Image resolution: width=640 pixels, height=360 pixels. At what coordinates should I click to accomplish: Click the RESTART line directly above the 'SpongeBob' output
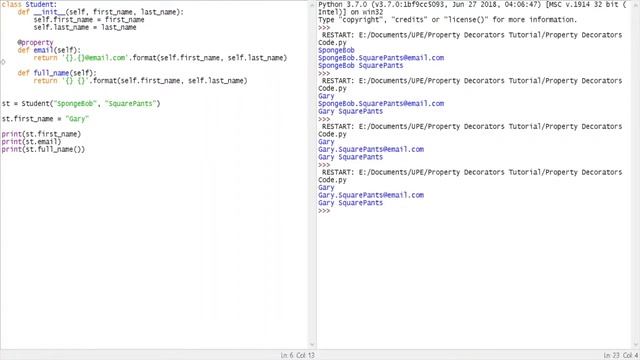tap(472, 35)
